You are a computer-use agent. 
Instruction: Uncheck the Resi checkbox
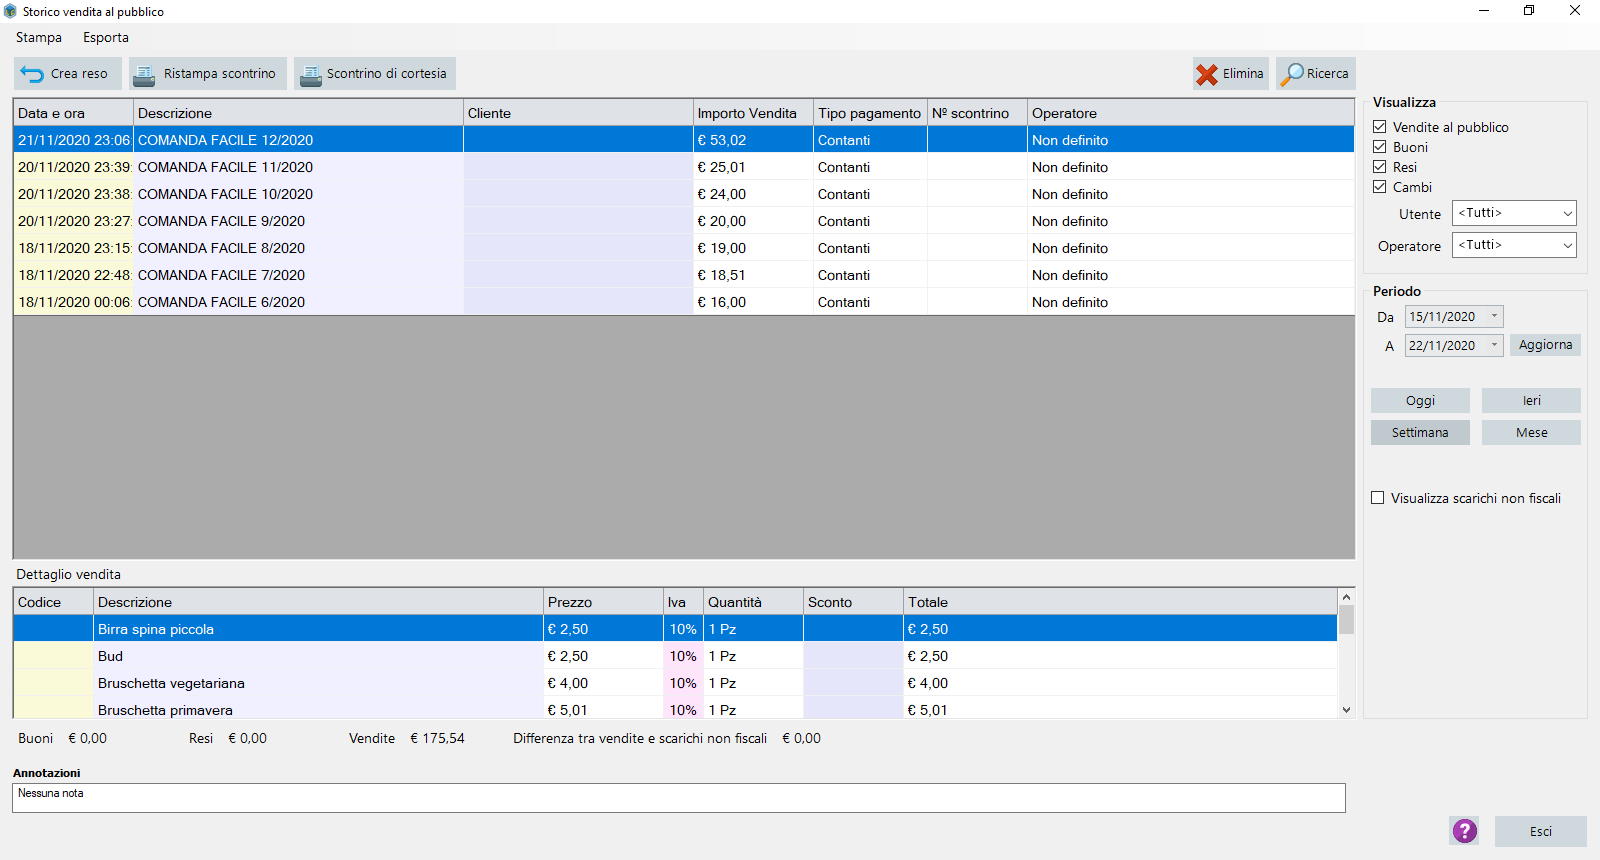[x=1380, y=167]
